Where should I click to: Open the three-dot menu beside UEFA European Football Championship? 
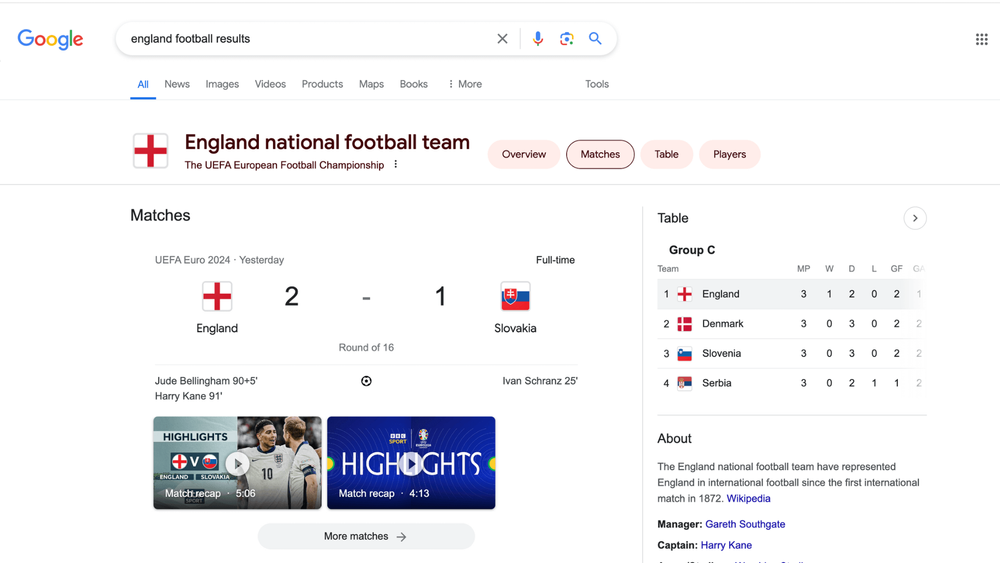[x=396, y=165]
